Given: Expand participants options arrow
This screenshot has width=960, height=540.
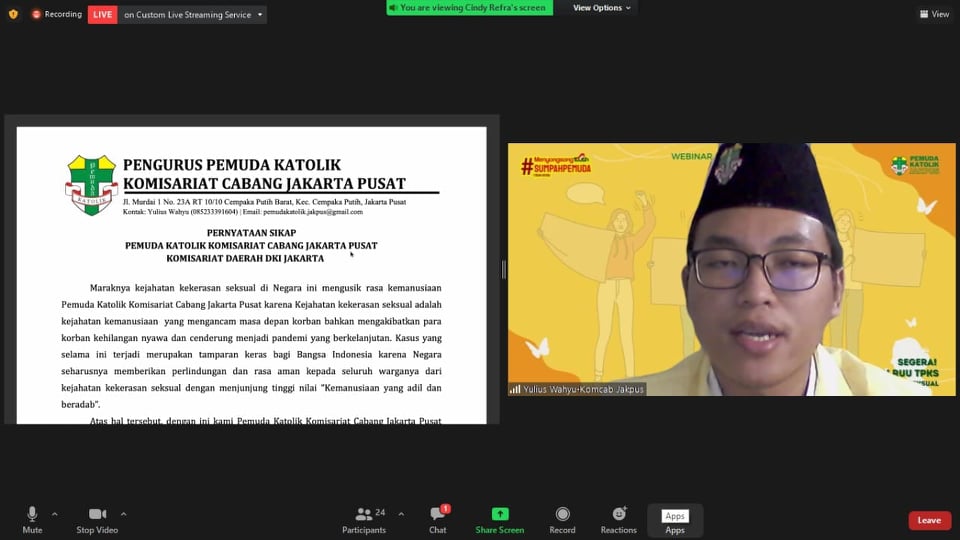Looking at the screenshot, I should pos(401,514).
